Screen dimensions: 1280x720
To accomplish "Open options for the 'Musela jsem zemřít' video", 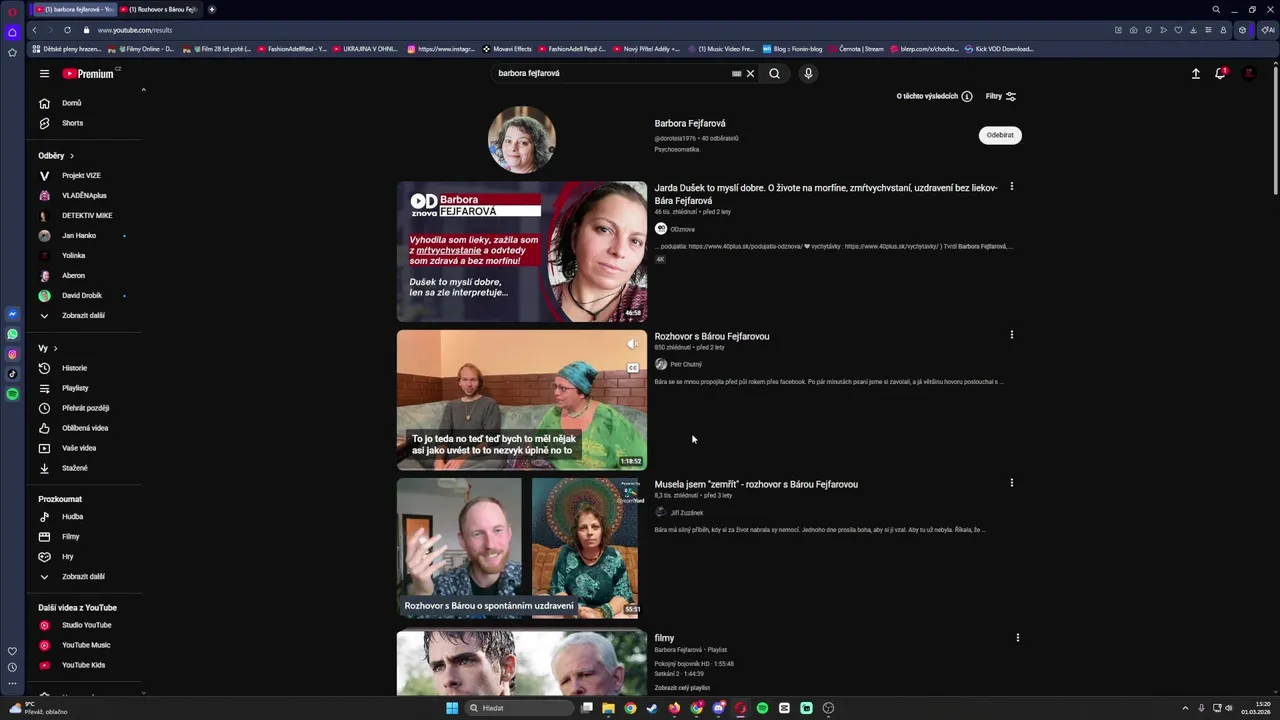I will (1011, 483).
